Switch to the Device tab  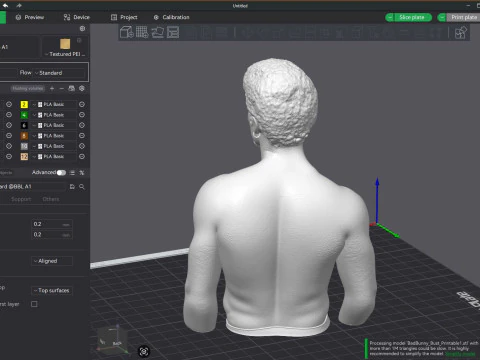[x=77, y=17]
